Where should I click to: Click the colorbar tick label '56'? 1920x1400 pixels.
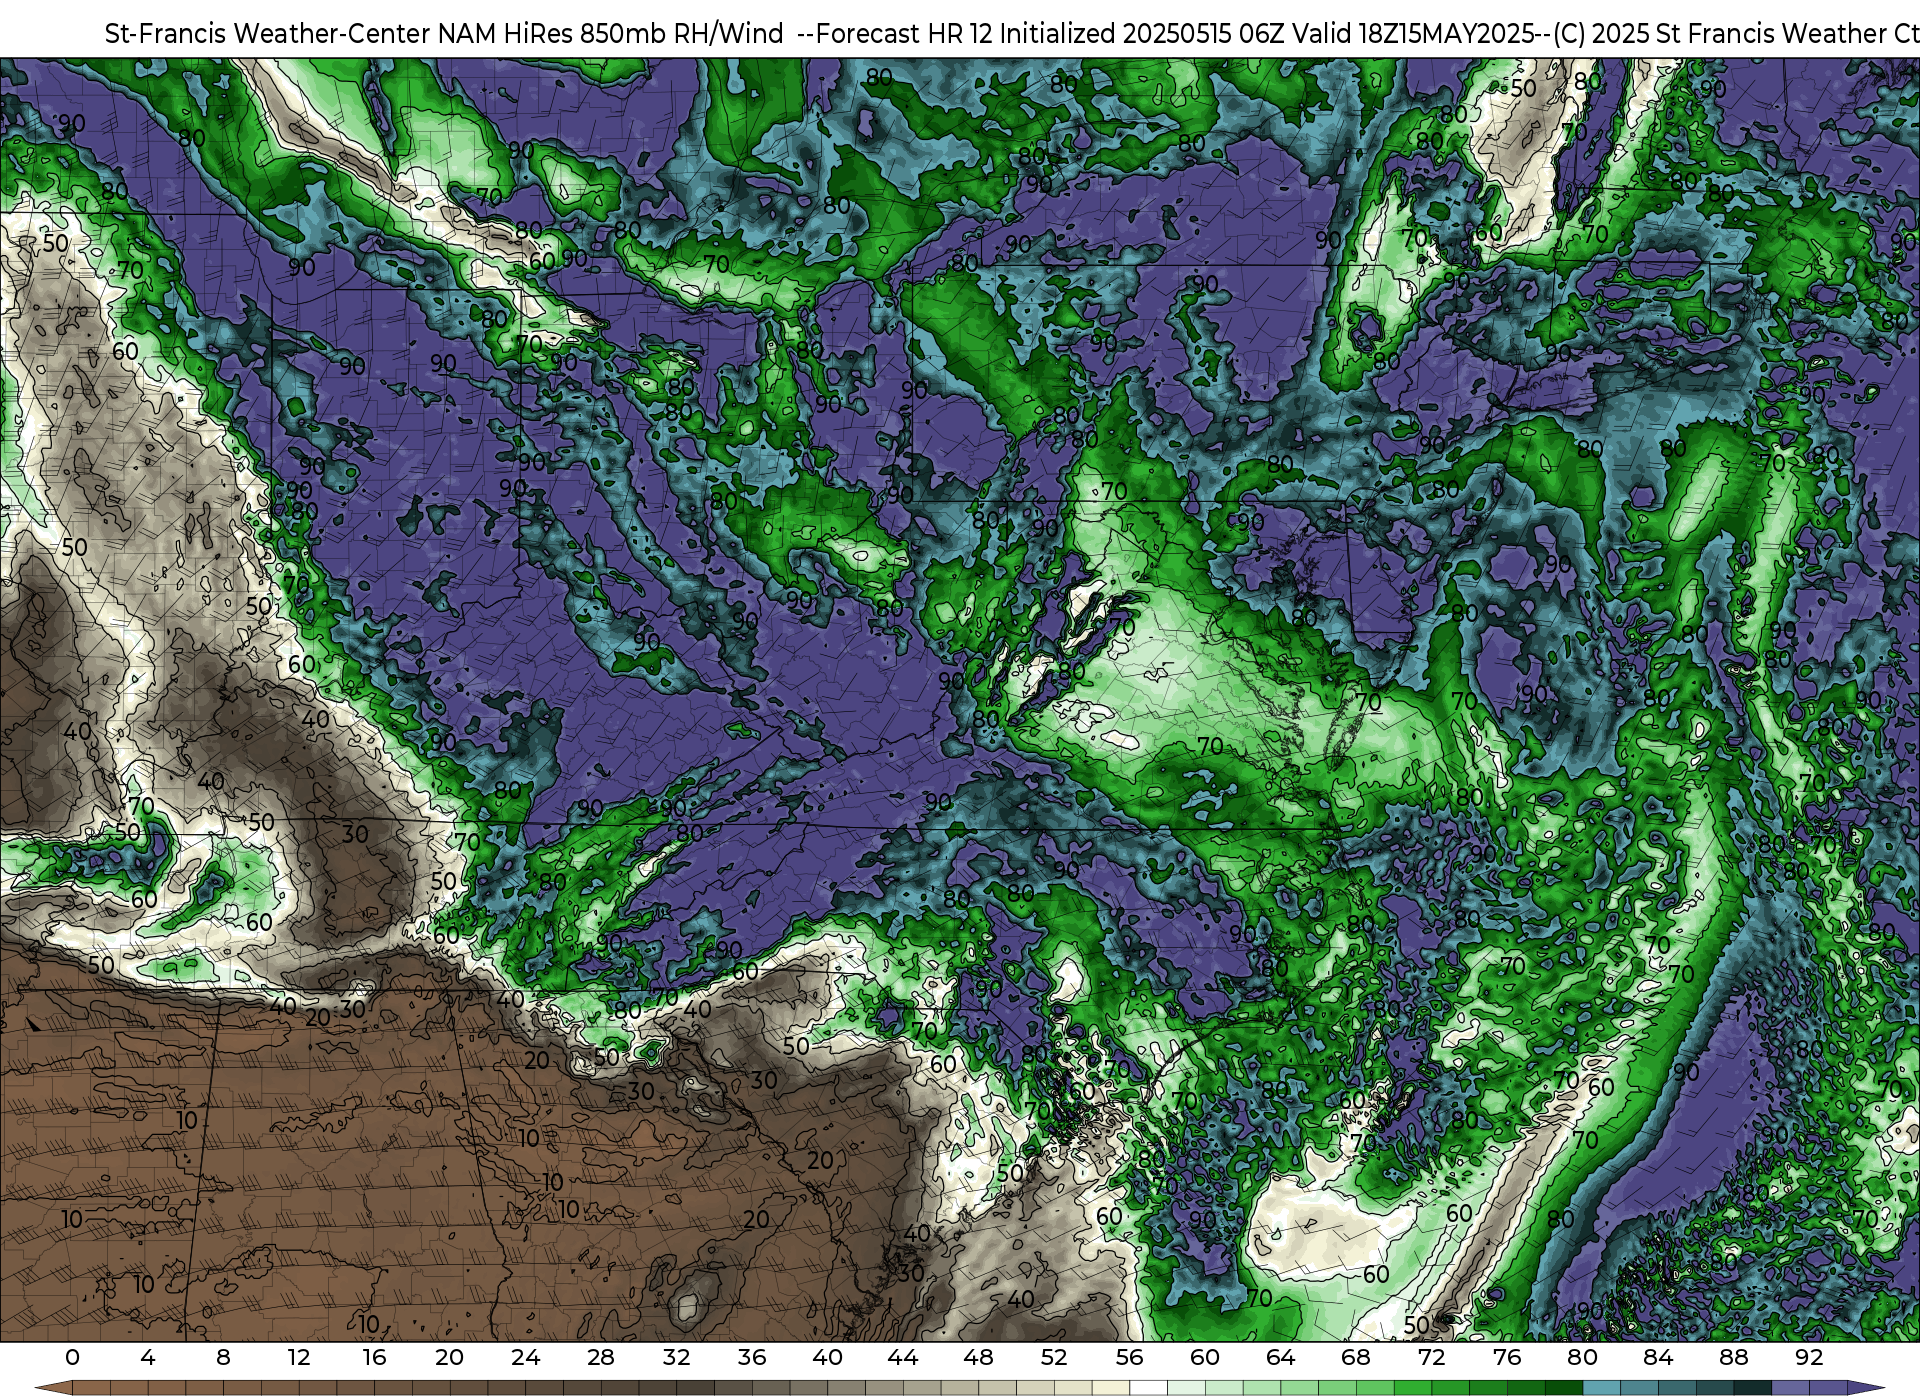coord(1129,1358)
